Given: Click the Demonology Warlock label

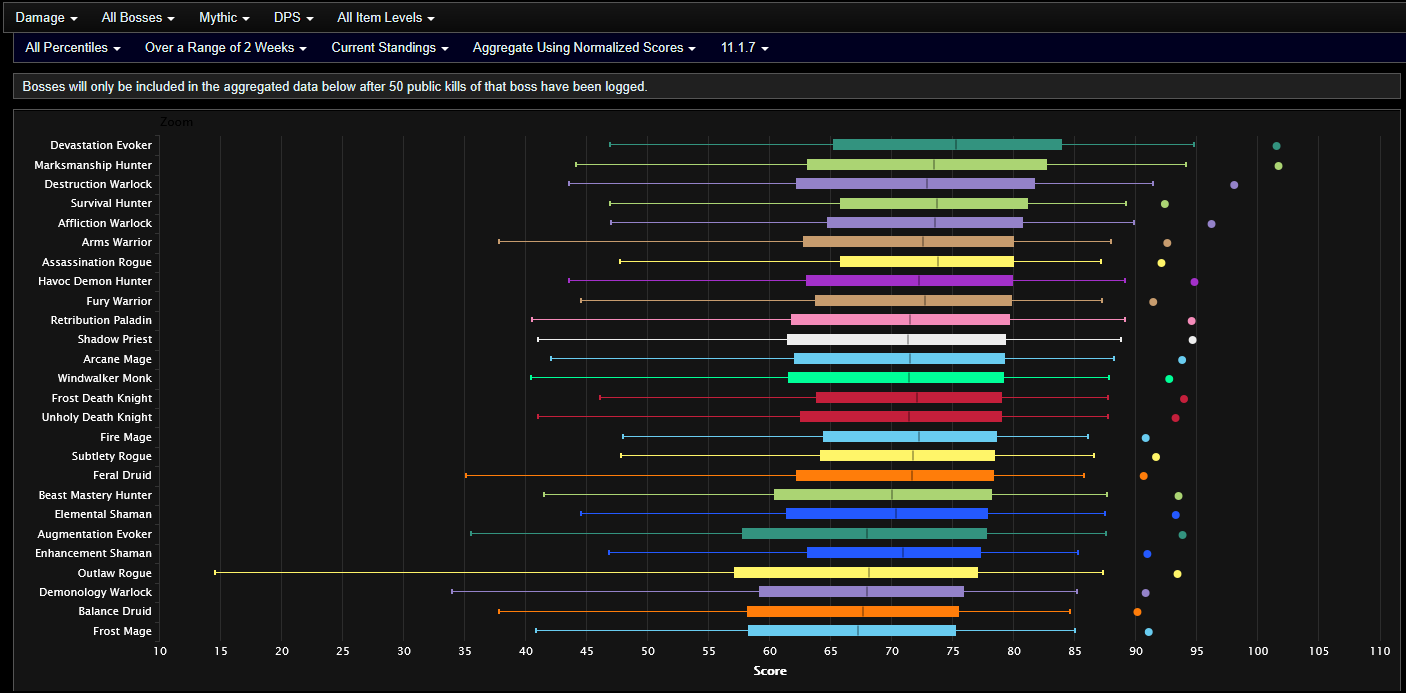Looking at the screenshot, I should [x=98, y=592].
